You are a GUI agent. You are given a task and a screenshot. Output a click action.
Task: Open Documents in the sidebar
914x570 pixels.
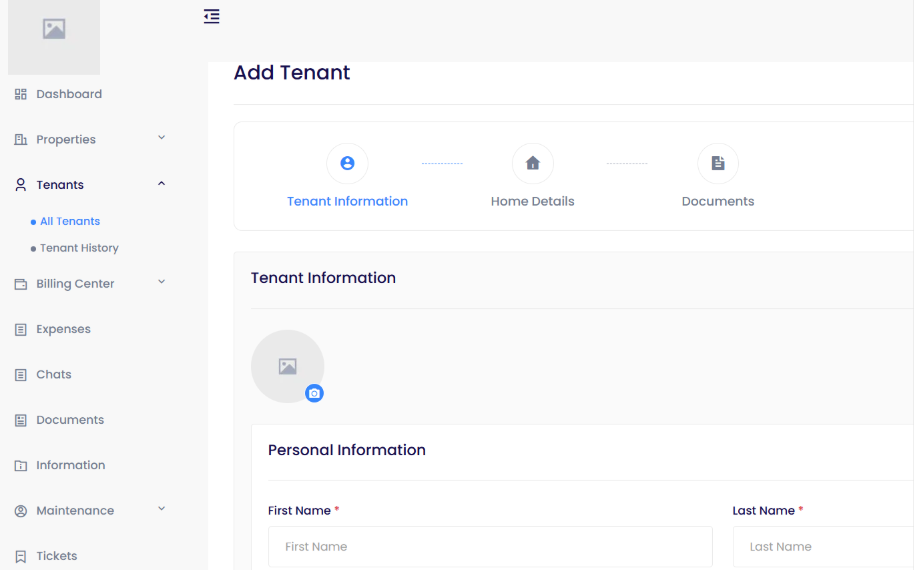pyautogui.click(x=70, y=420)
